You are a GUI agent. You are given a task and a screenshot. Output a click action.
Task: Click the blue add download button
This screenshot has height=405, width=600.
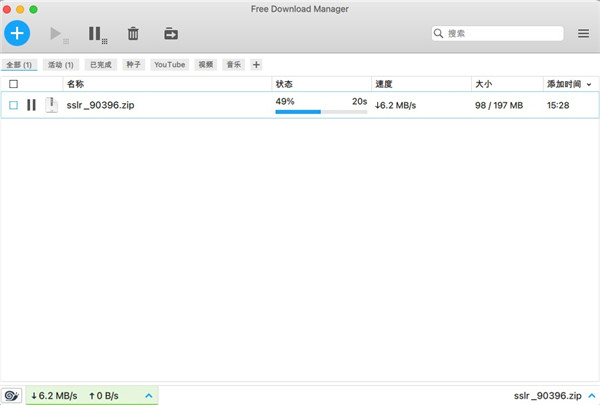tap(17, 33)
